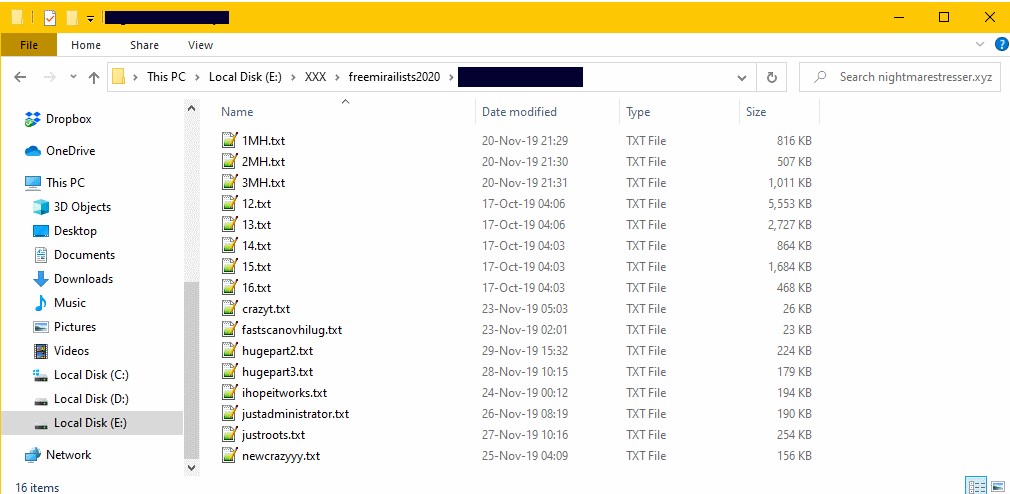
Task: Navigate to XXX folder in breadcrumb
Action: [x=315, y=77]
